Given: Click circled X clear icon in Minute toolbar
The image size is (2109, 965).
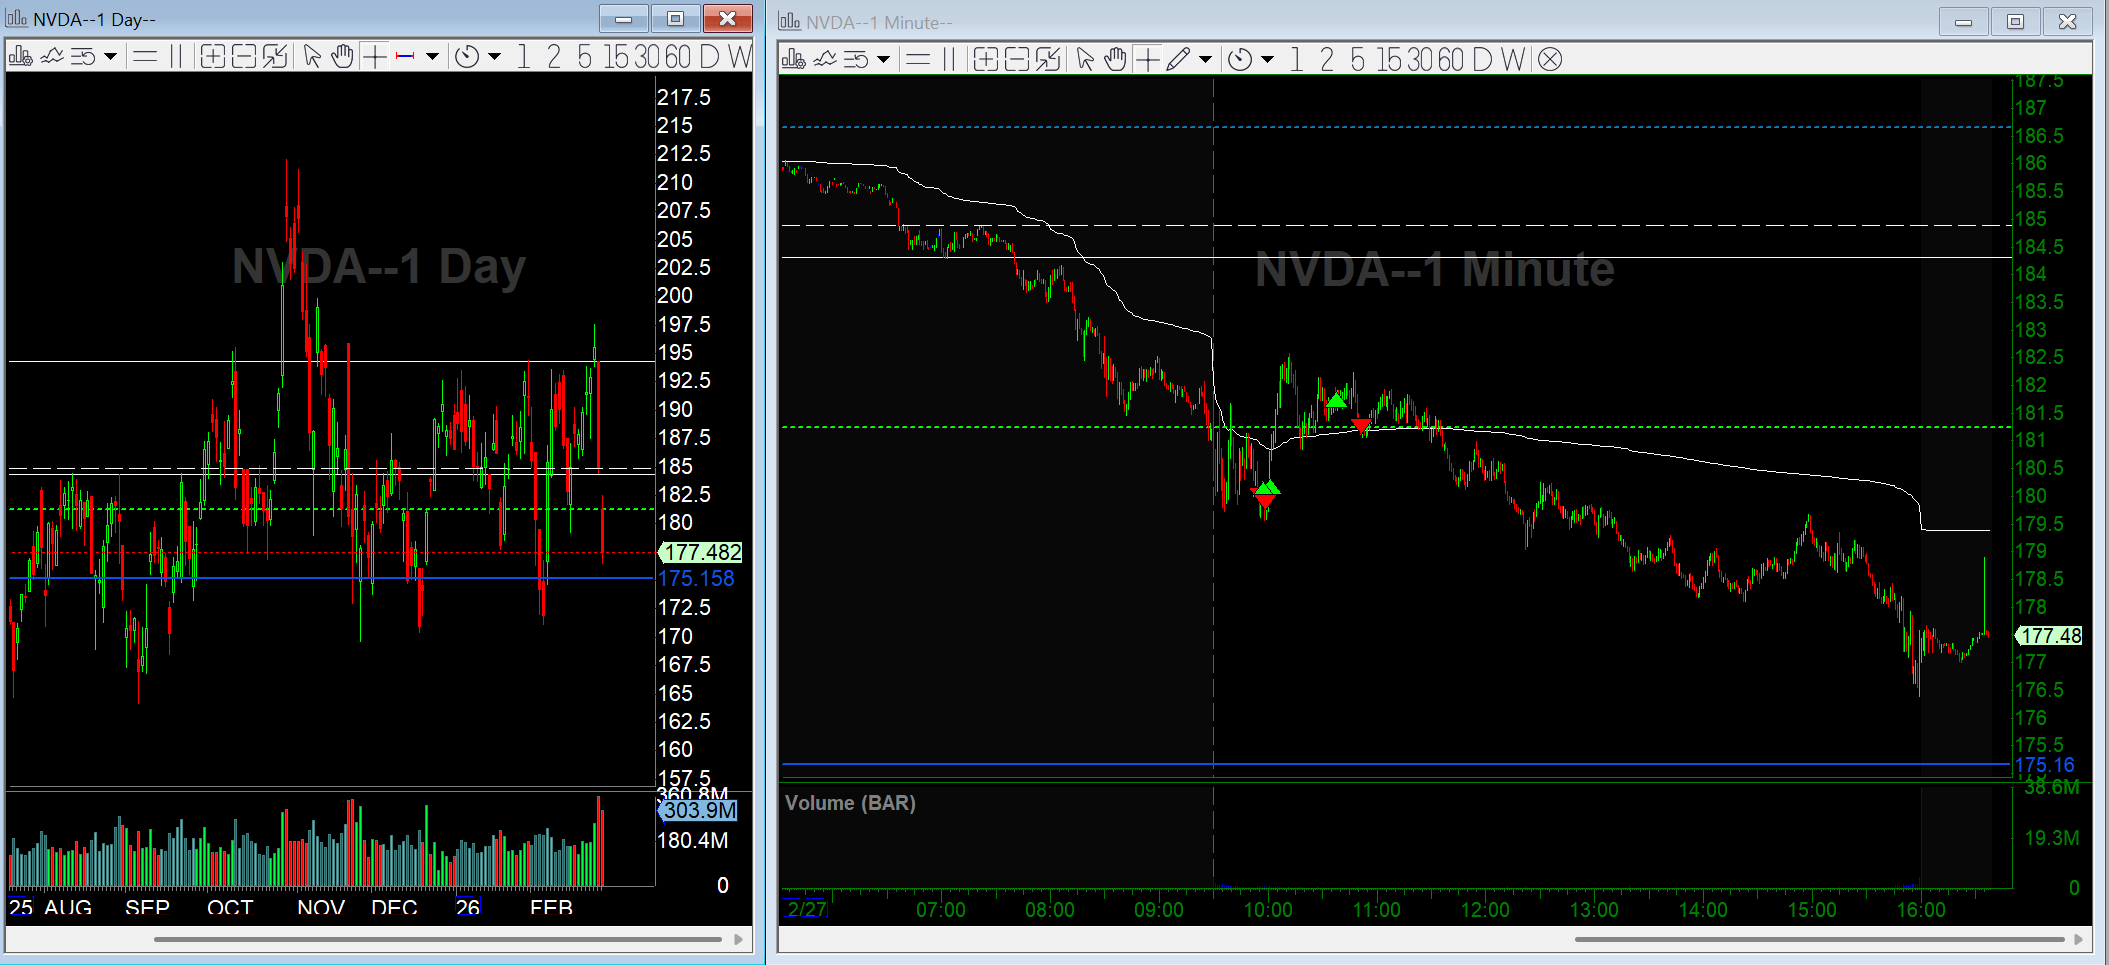Looking at the screenshot, I should [x=1550, y=60].
